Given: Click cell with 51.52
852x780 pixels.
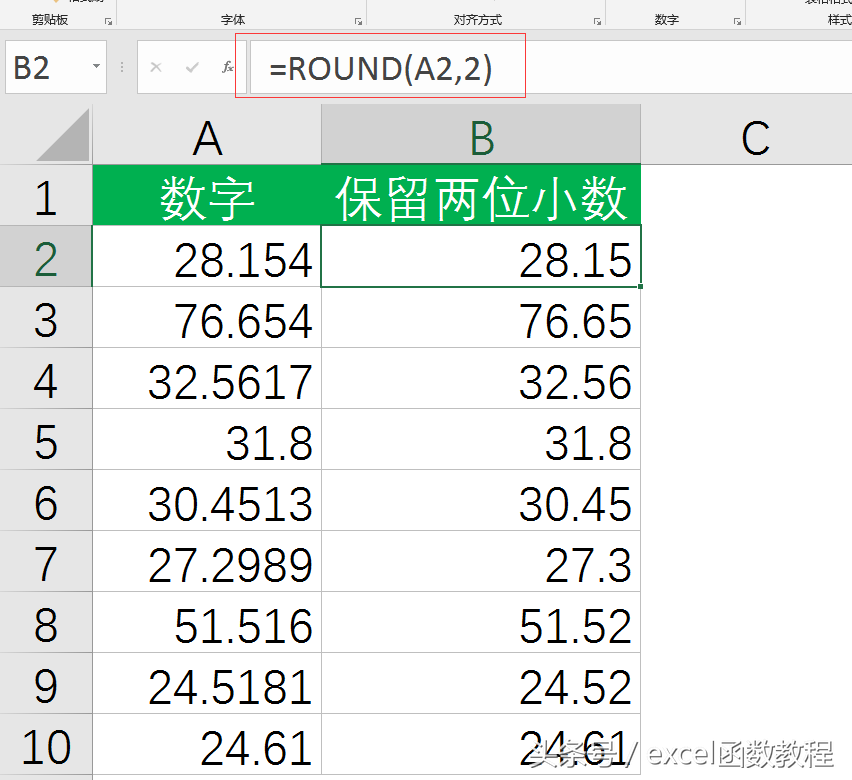Looking at the screenshot, I should (481, 622).
